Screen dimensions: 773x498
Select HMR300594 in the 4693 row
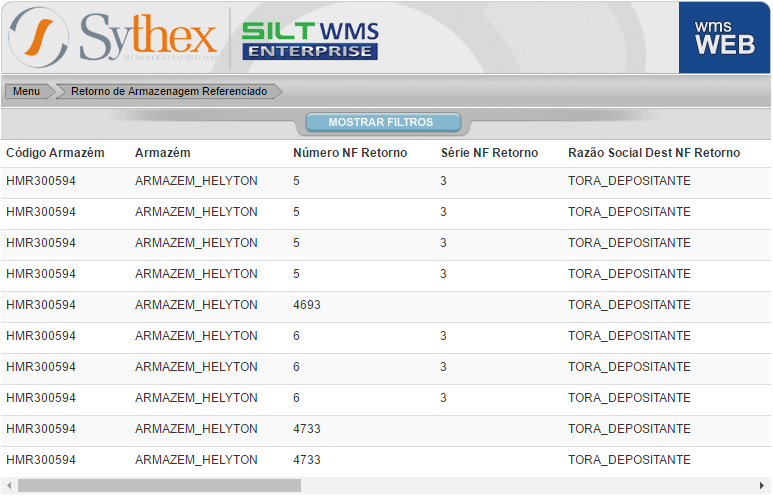click(x=41, y=305)
